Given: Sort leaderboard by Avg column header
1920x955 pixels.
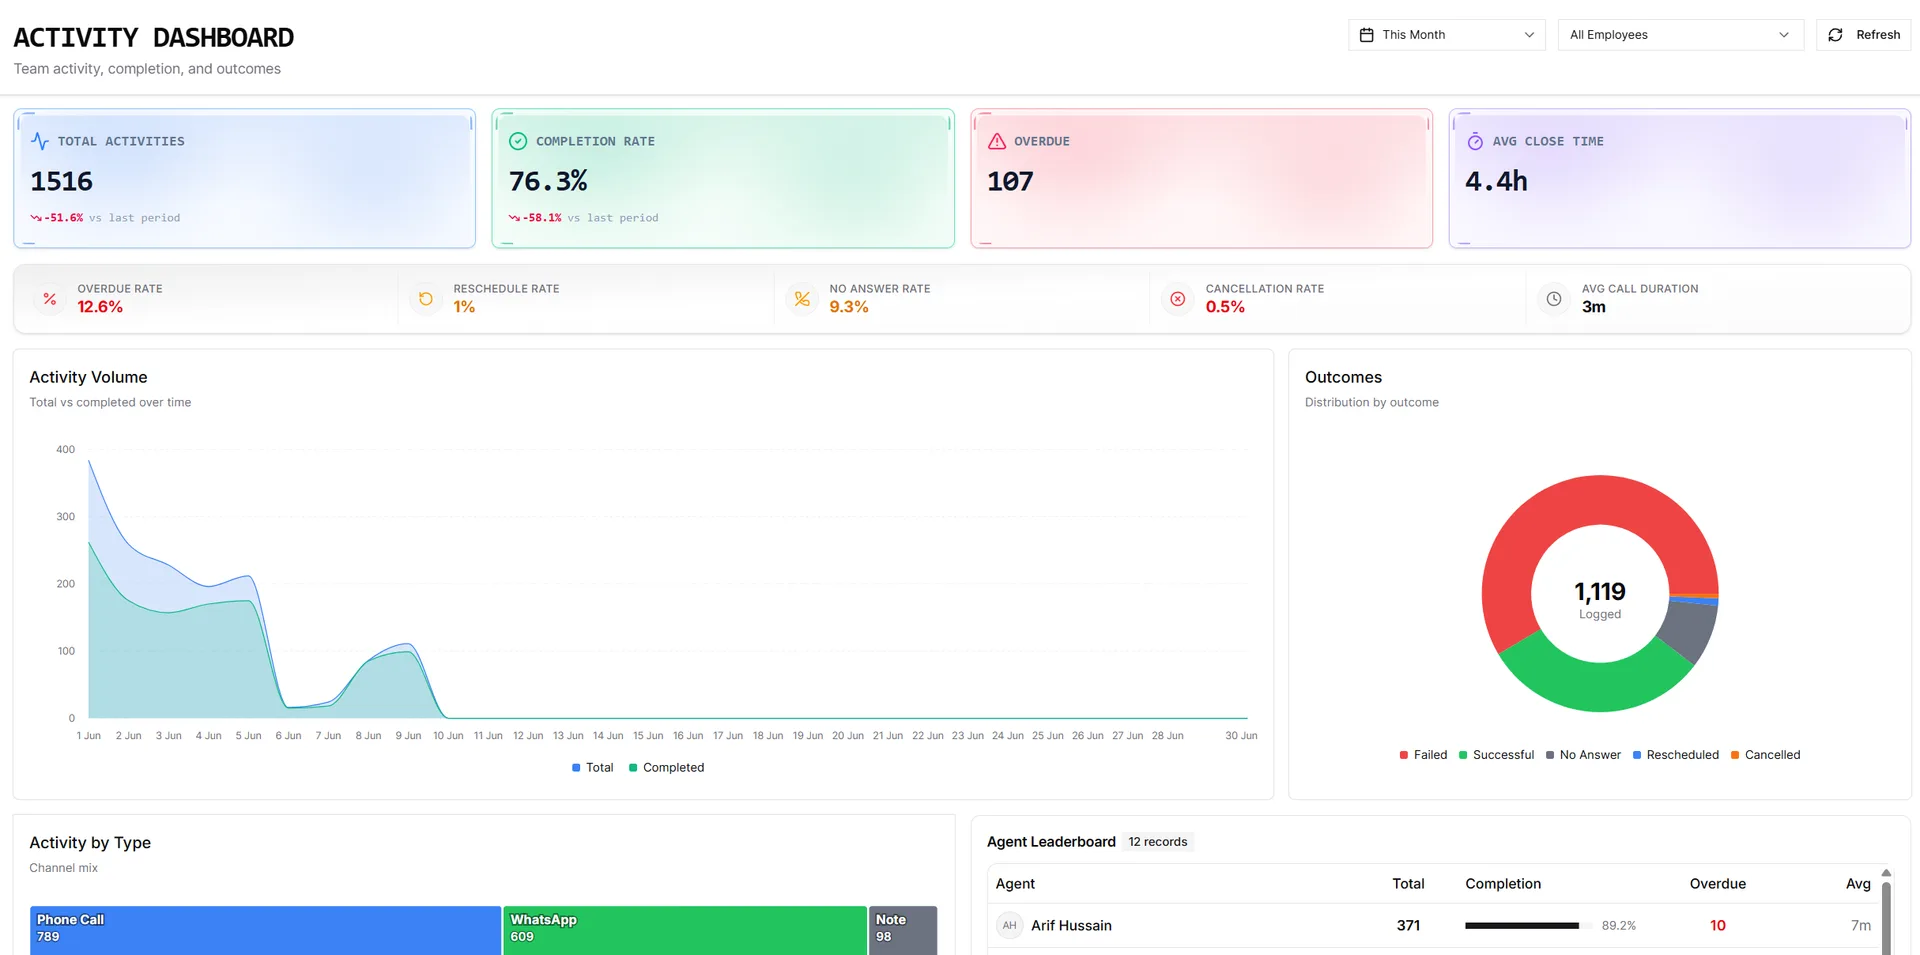Looking at the screenshot, I should tap(1858, 884).
